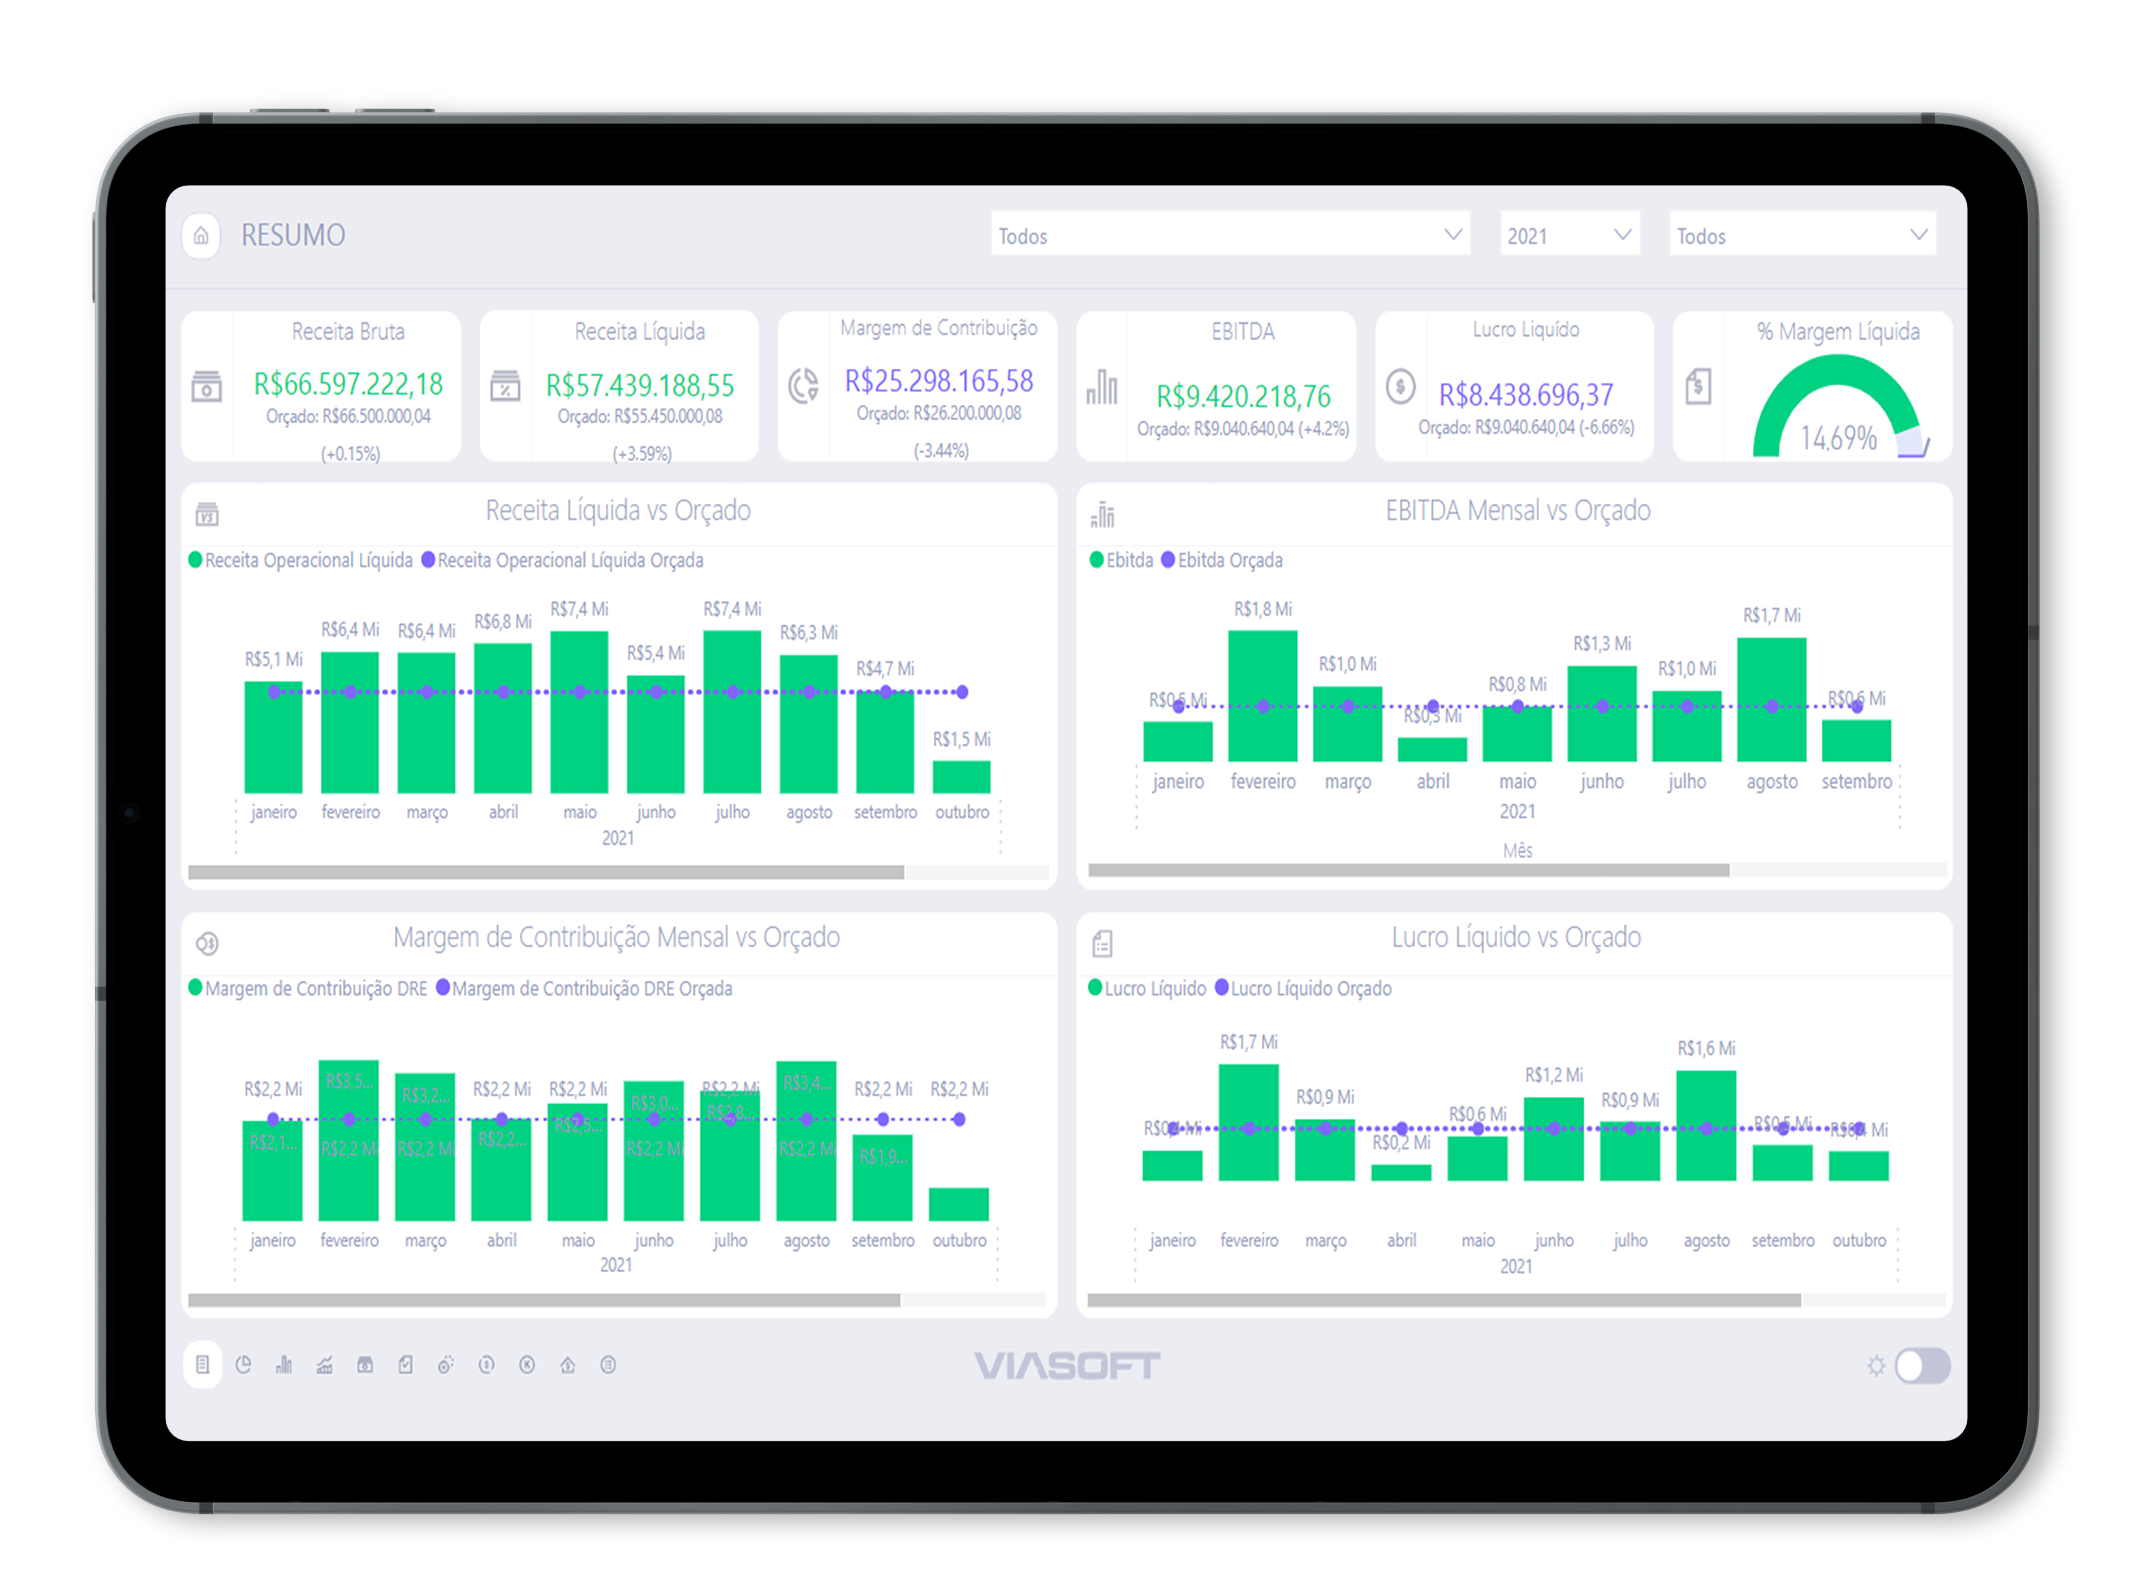Open the 2021 year dropdown
2134x1590 pixels.
tap(1568, 236)
